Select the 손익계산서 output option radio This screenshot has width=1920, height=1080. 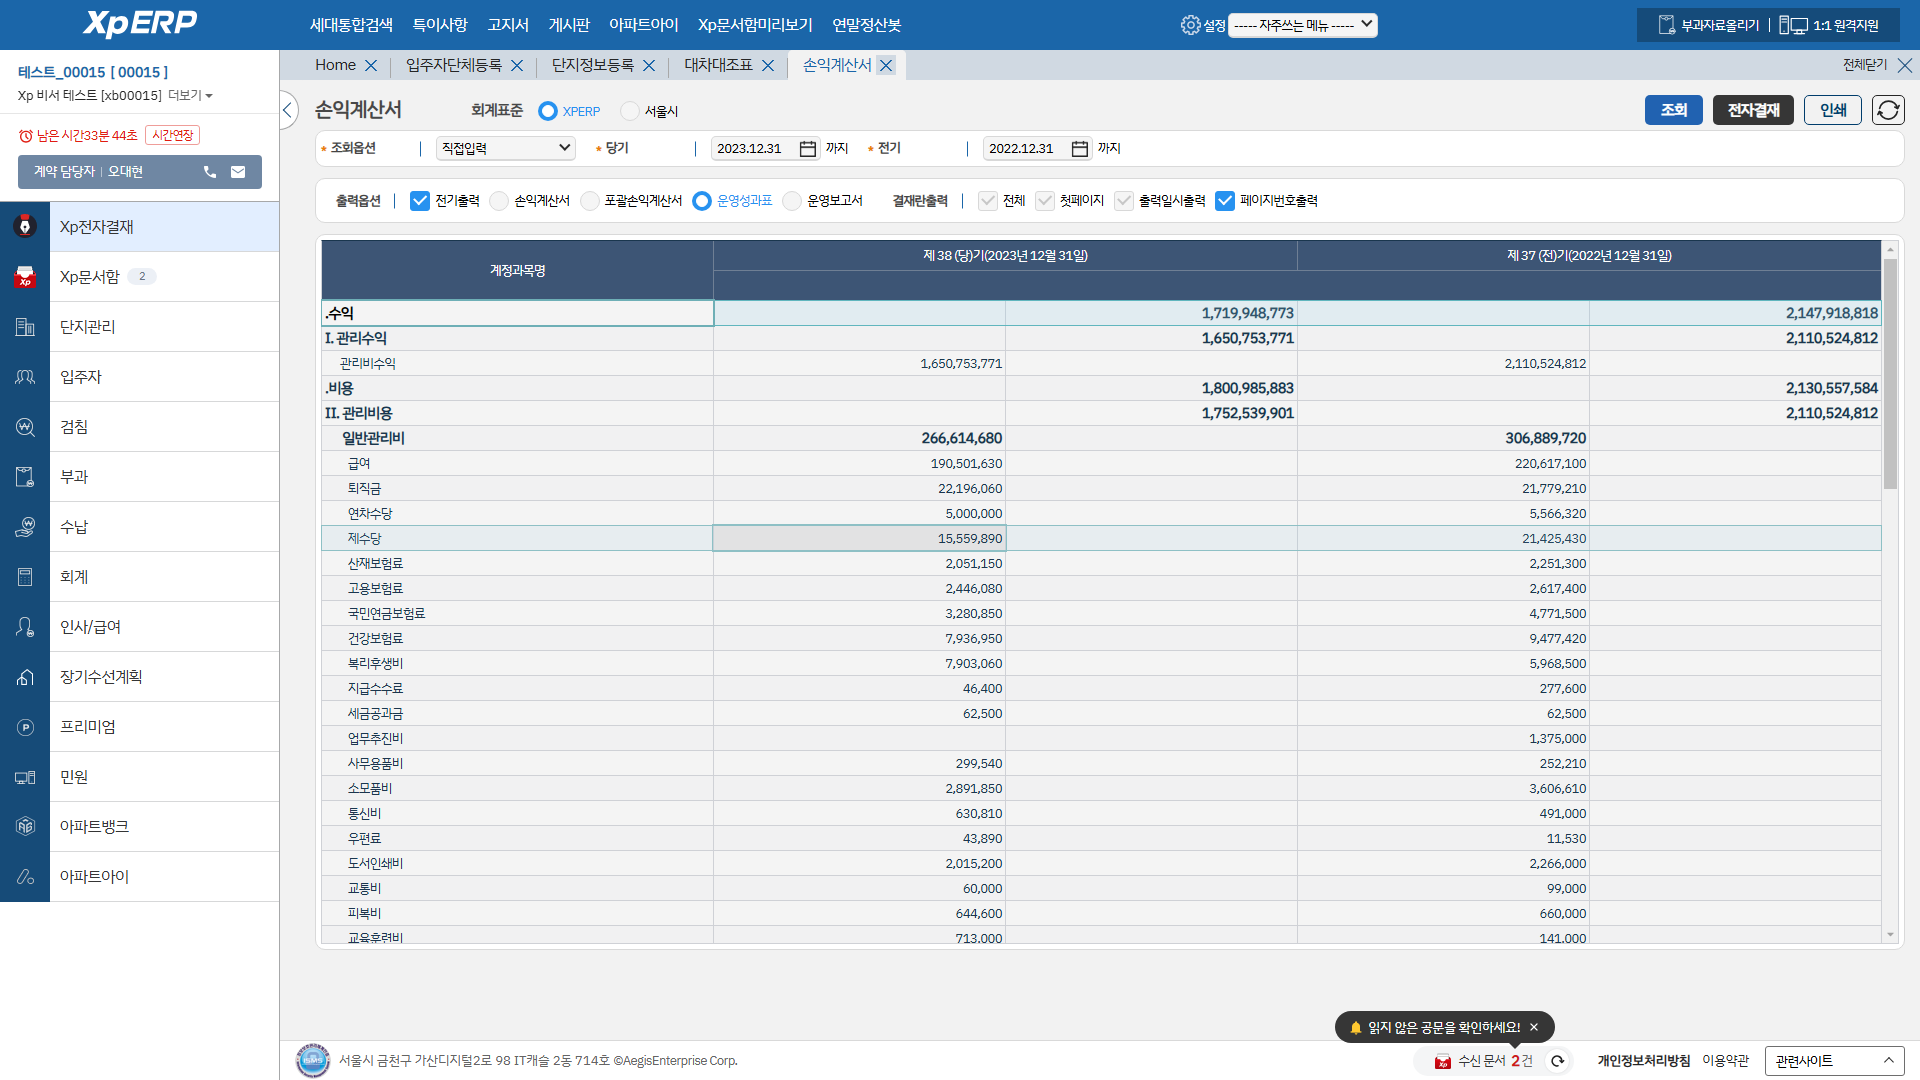(x=500, y=201)
